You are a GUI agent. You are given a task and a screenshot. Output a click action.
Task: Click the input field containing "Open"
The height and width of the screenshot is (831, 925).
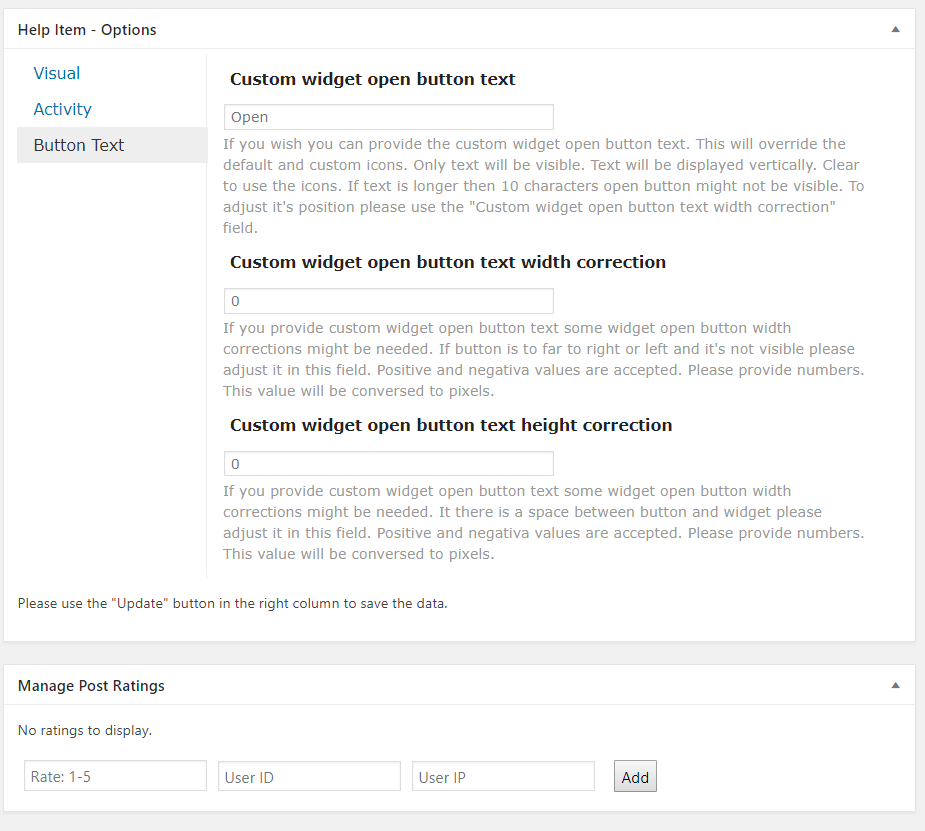tap(388, 117)
